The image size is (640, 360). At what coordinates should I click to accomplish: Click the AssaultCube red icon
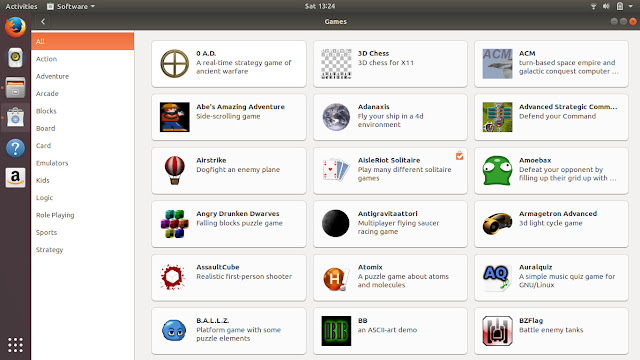[174, 278]
